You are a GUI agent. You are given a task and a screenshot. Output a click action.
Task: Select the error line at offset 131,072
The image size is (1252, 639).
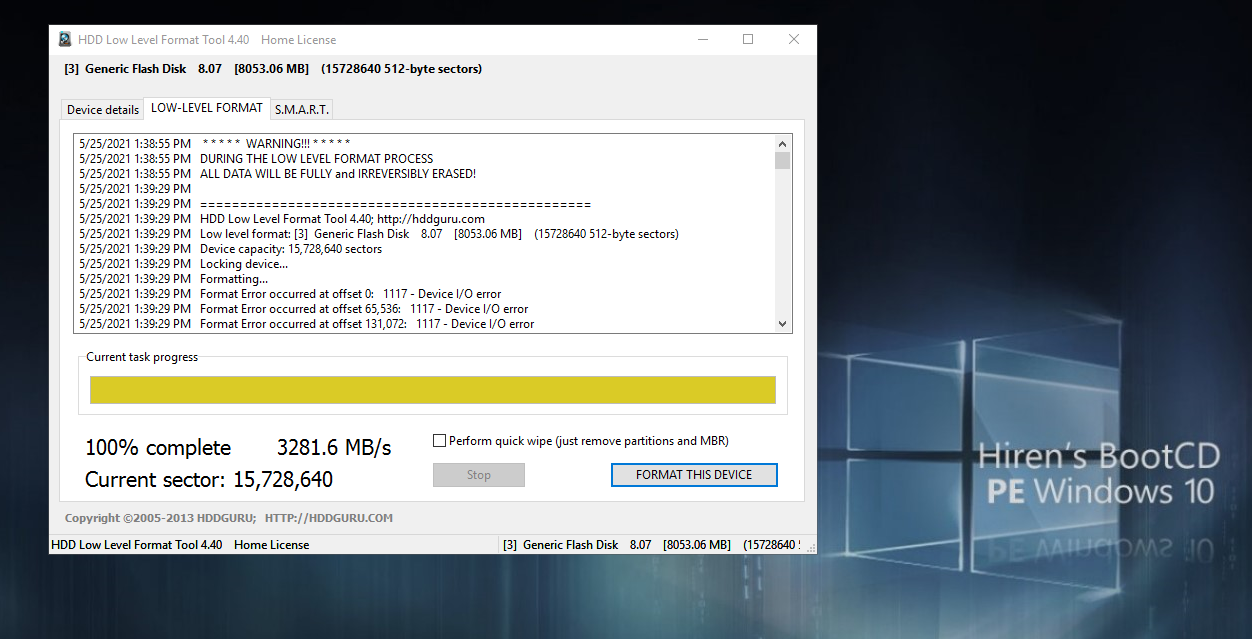(x=307, y=324)
